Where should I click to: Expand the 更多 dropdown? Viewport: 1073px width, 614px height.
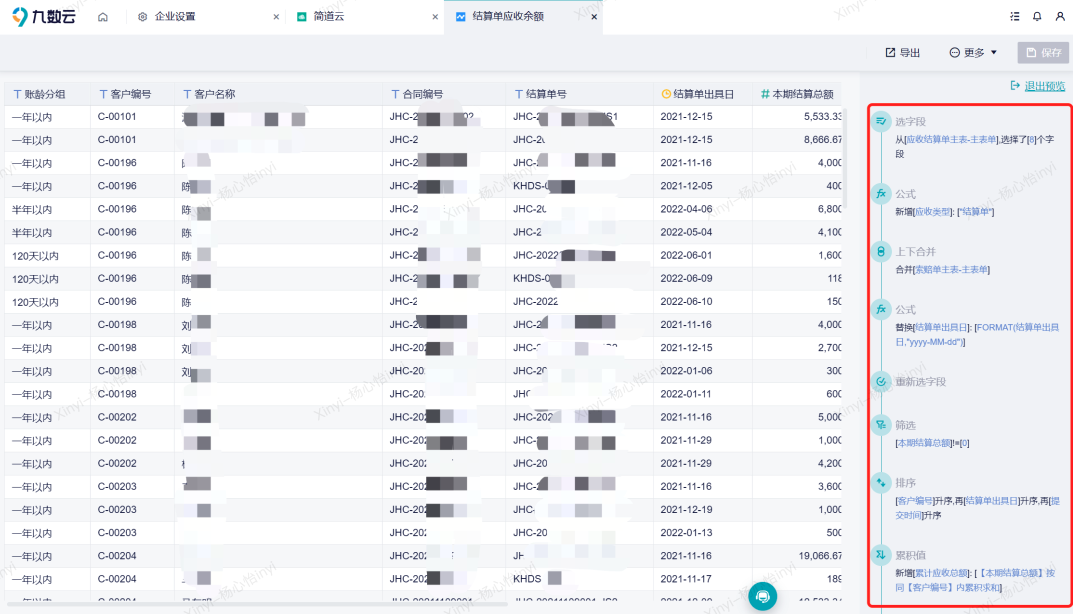(973, 53)
